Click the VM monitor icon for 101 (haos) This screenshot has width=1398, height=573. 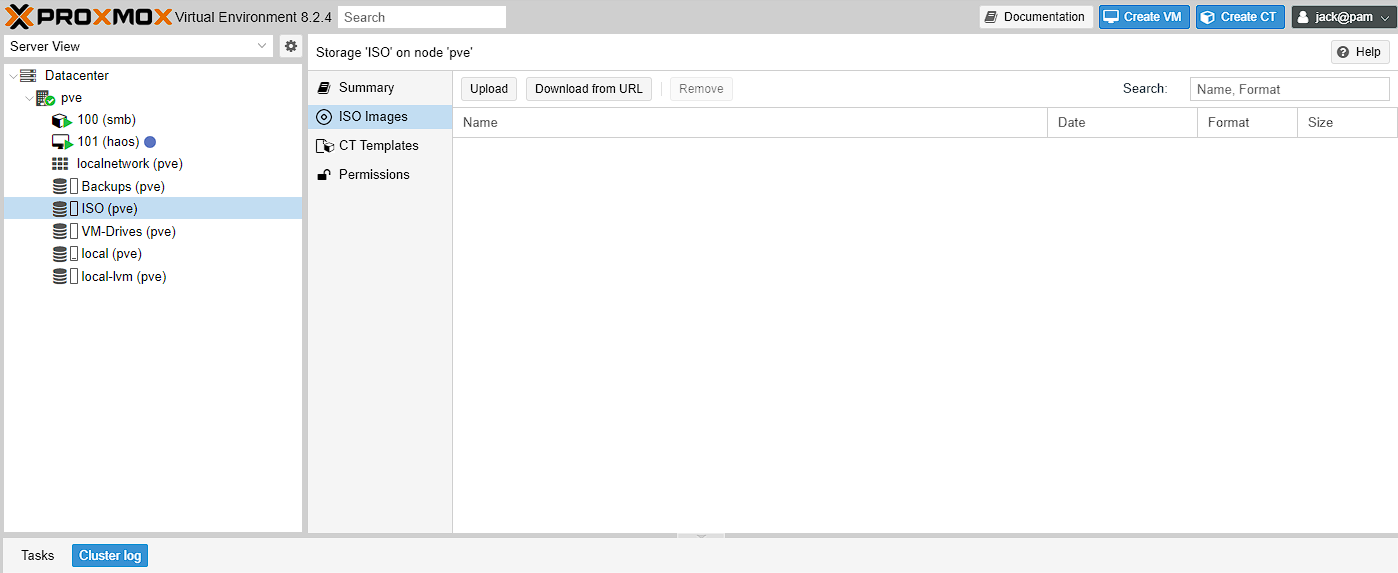tap(62, 142)
